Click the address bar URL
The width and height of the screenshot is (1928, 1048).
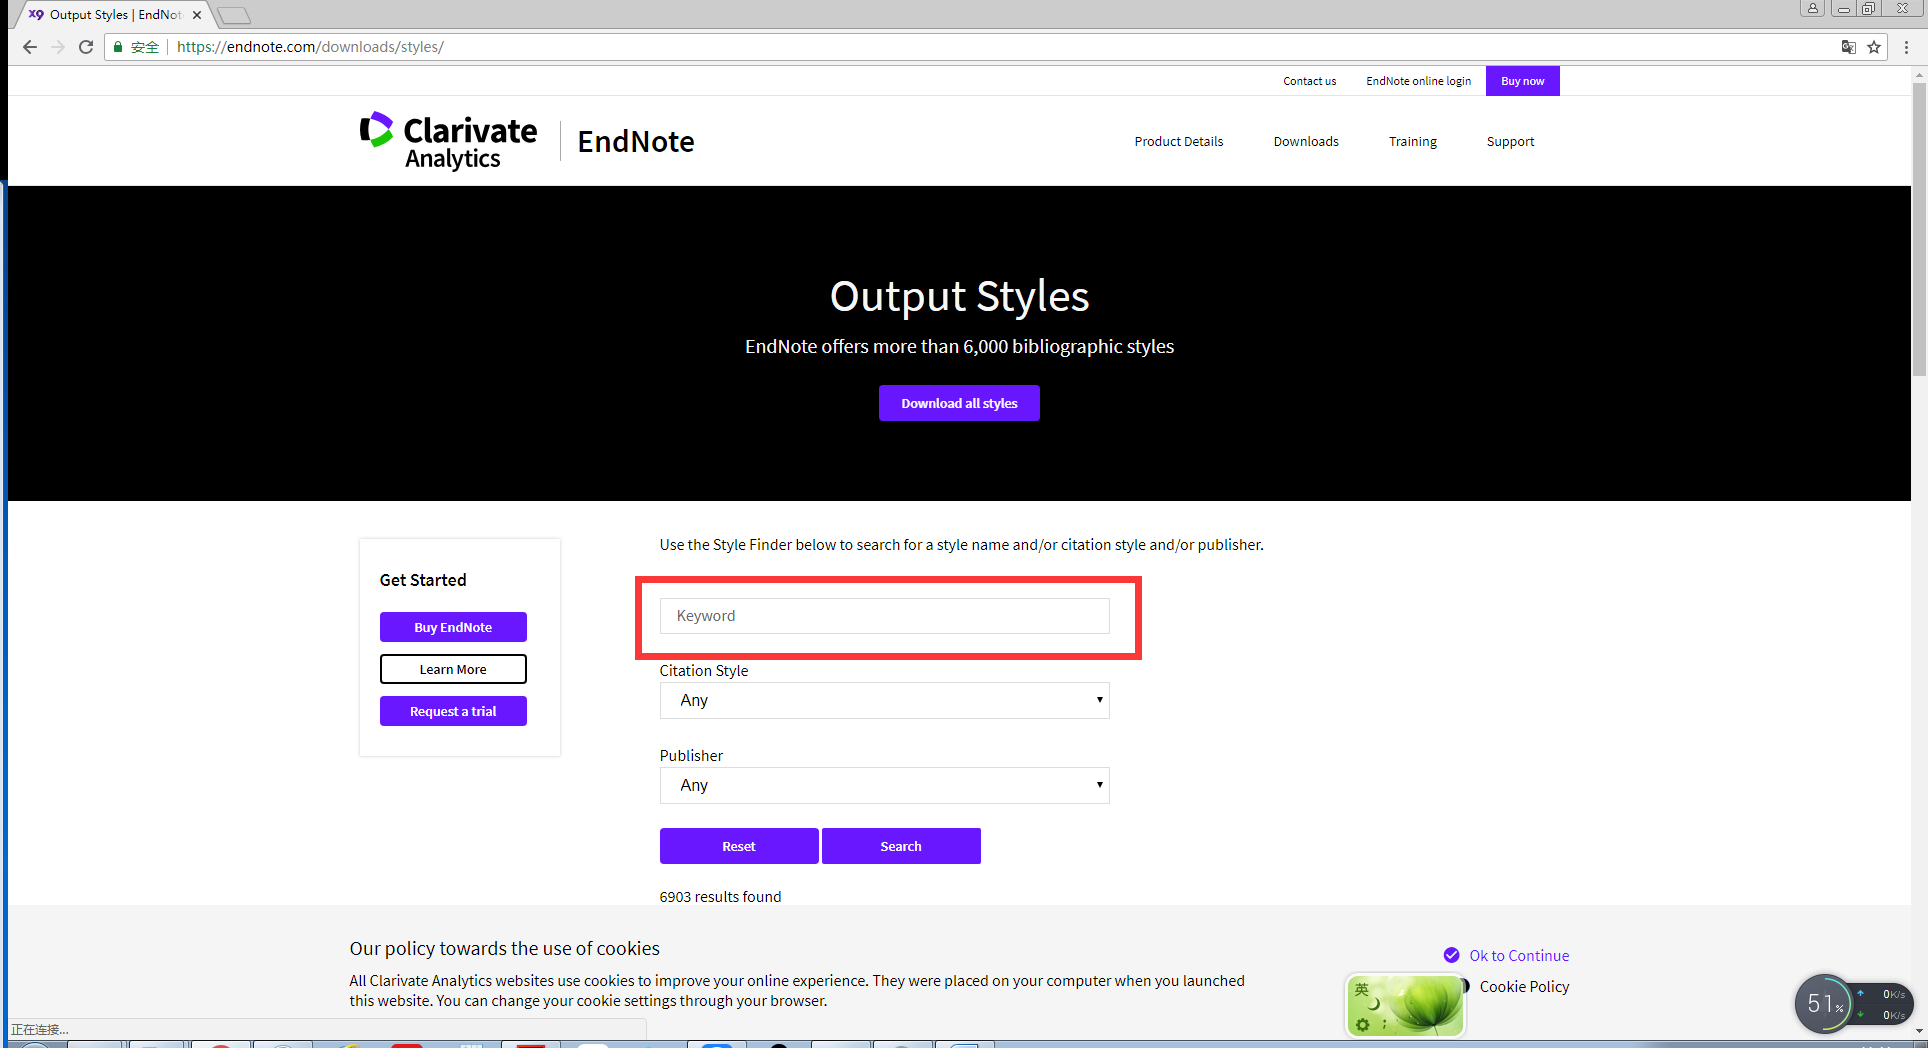pyautogui.click(x=311, y=47)
